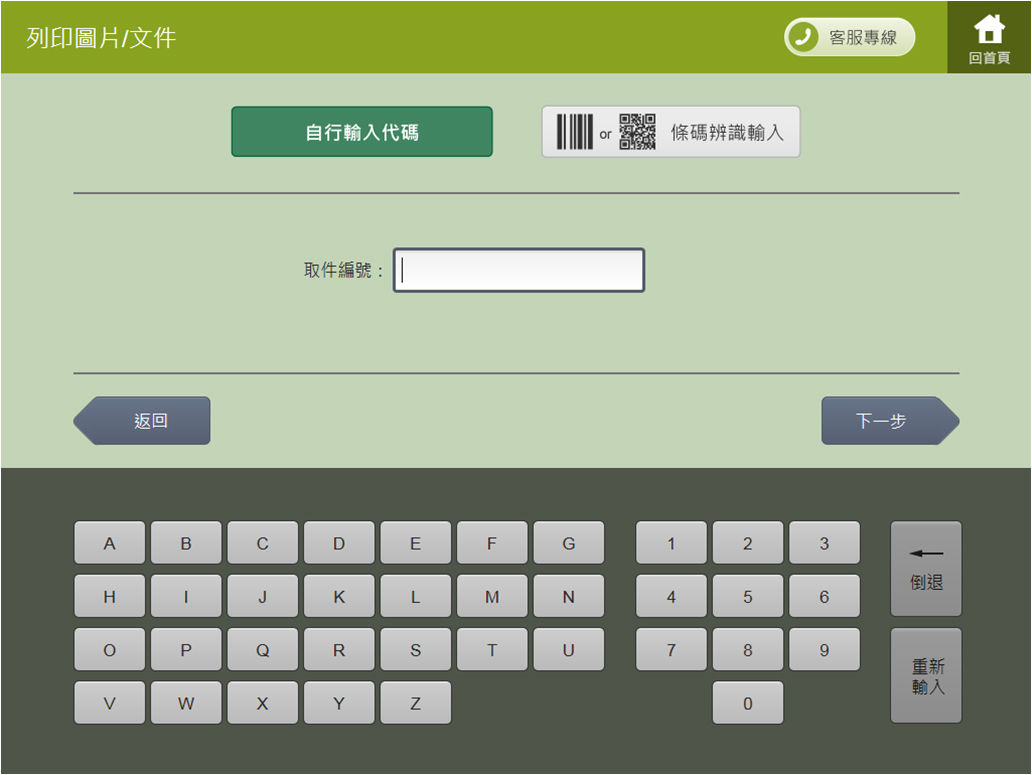Tap the letter A key
1032x775 pixels.
(x=109, y=543)
